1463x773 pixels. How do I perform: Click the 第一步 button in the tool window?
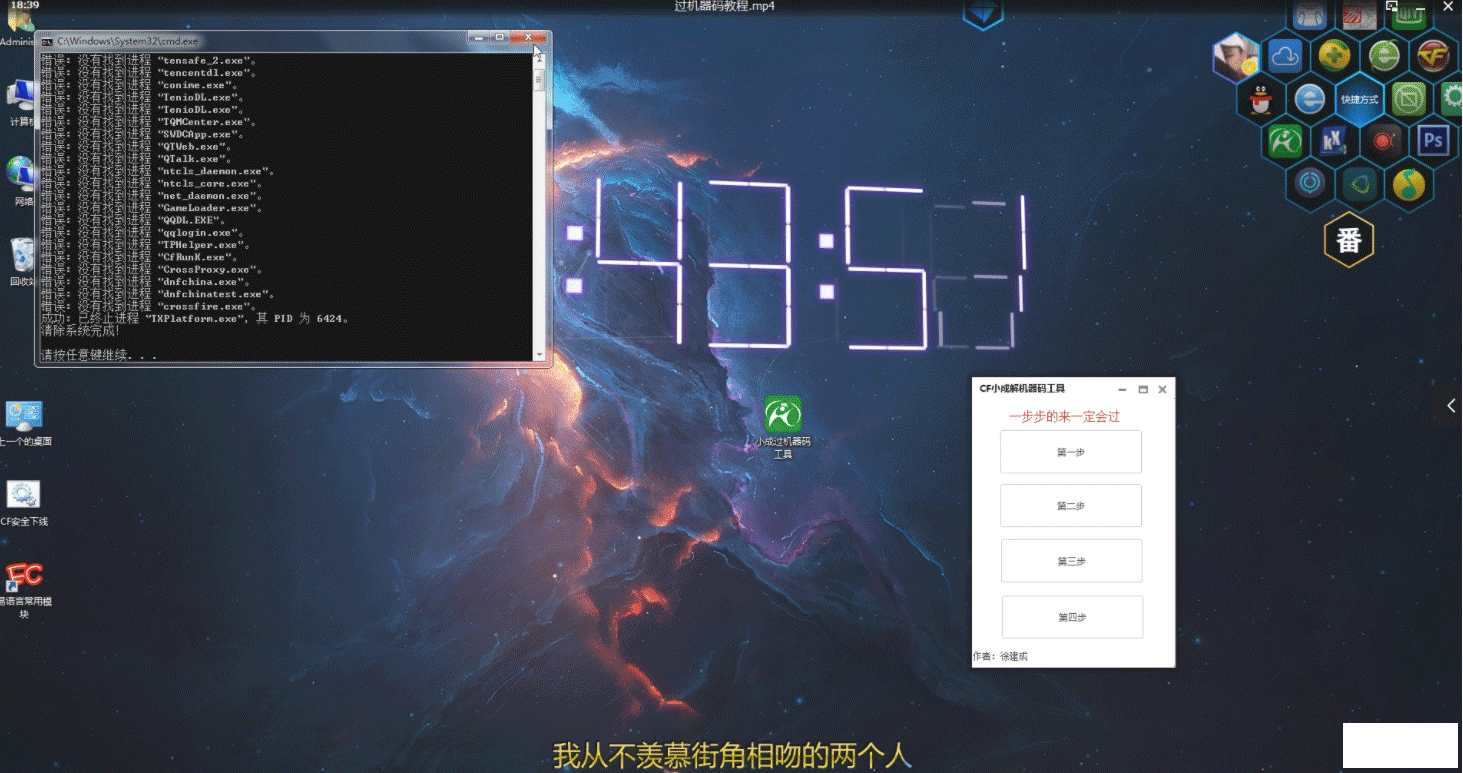pos(1071,452)
